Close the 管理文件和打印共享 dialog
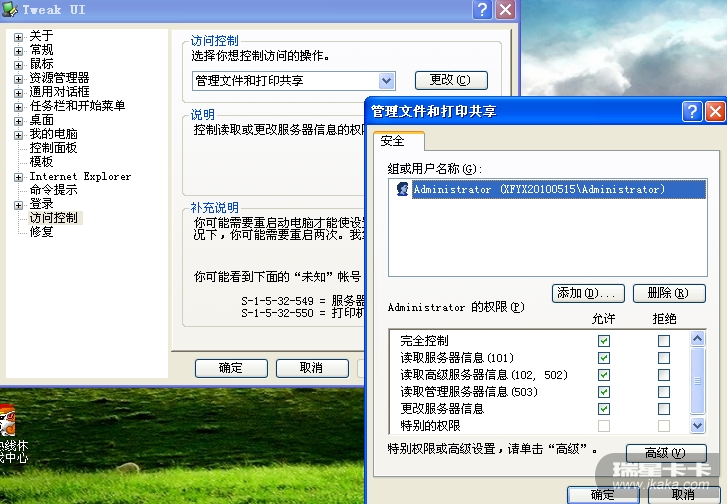Image resolution: width=727 pixels, height=504 pixels. click(715, 112)
